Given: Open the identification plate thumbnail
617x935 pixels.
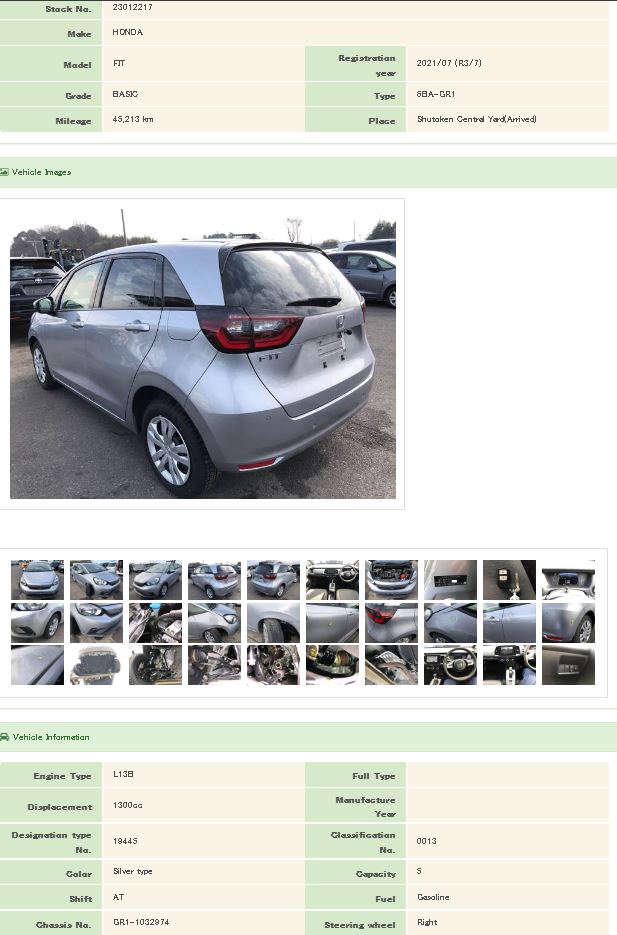Looking at the screenshot, I should (x=450, y=580).
